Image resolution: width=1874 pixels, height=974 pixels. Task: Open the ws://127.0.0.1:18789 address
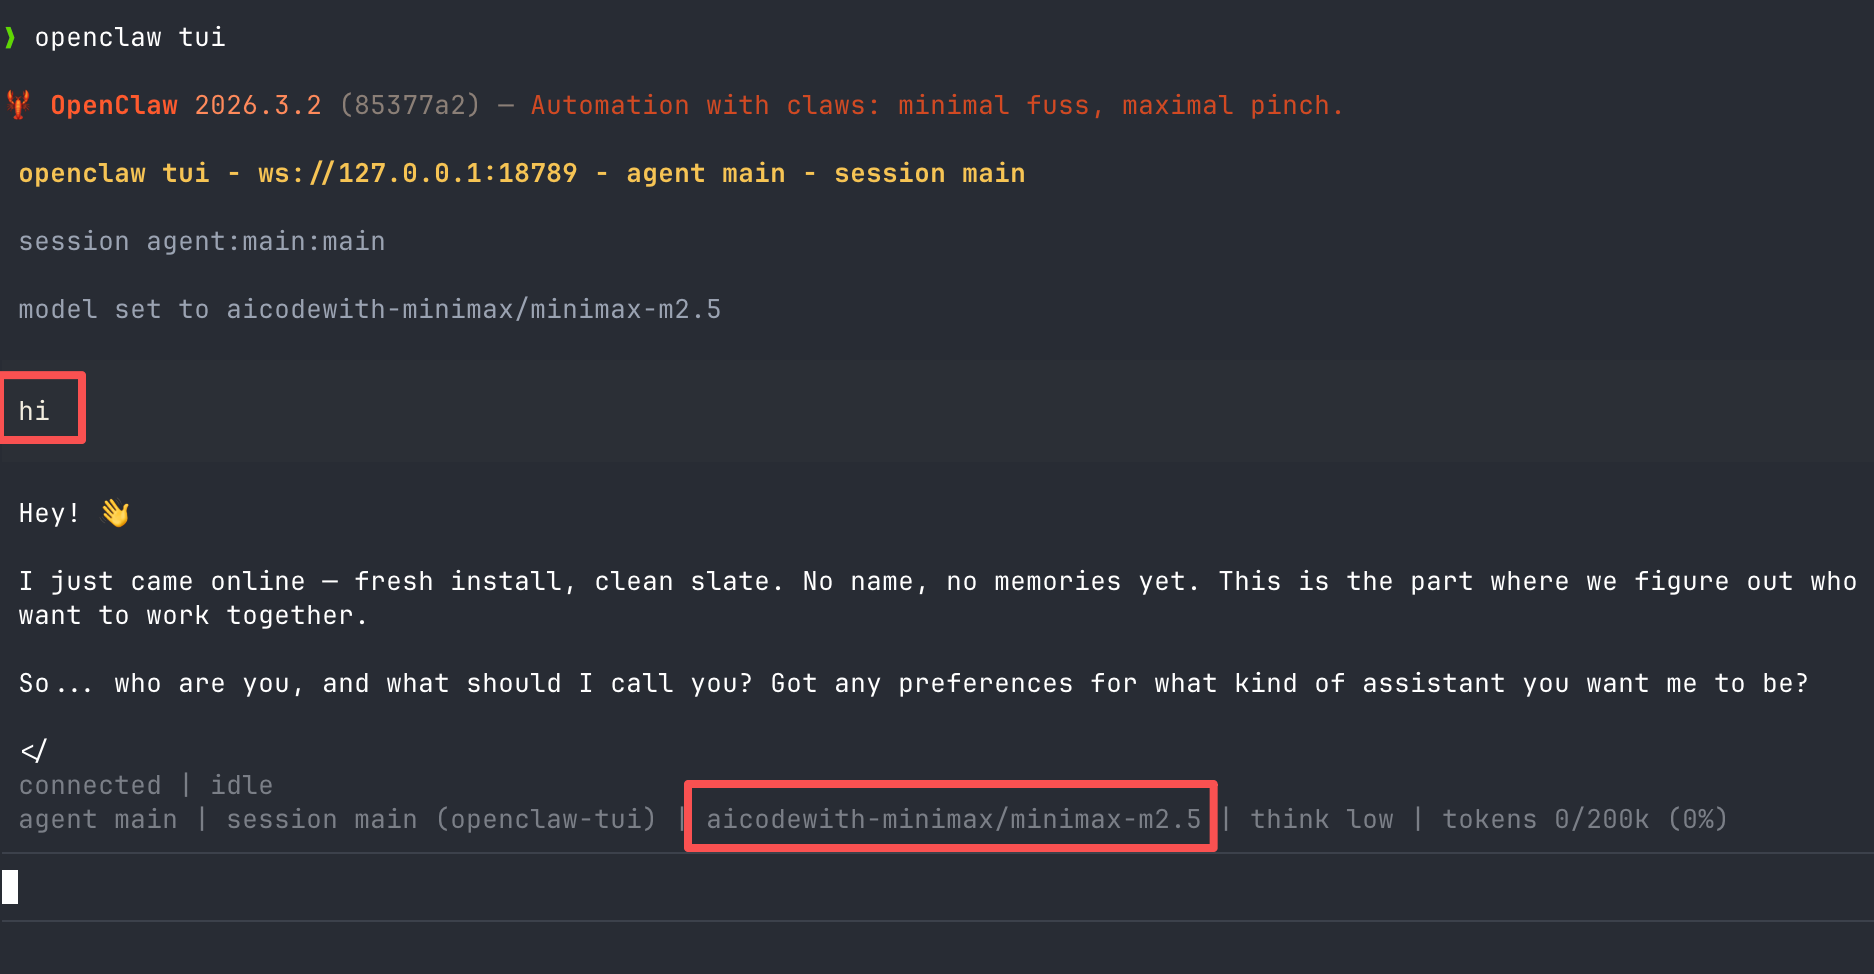click(x=417, y=173)
